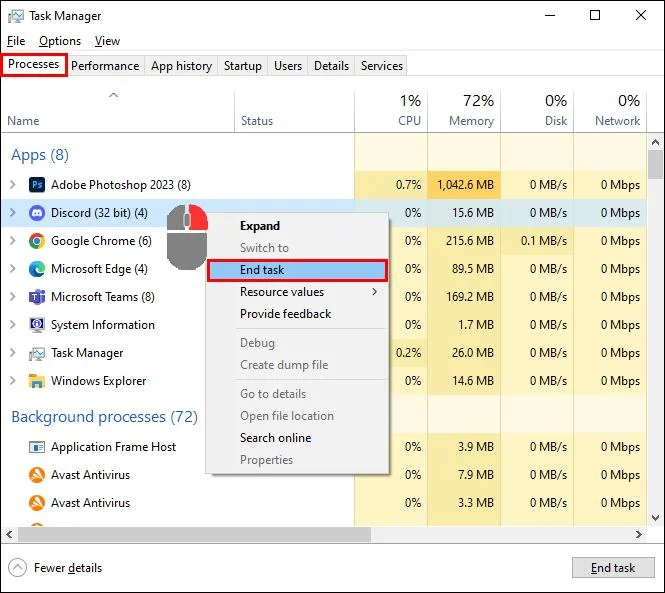Click the End task button at bottom
This screenshot has width=665, height=593.
(613, 568)
